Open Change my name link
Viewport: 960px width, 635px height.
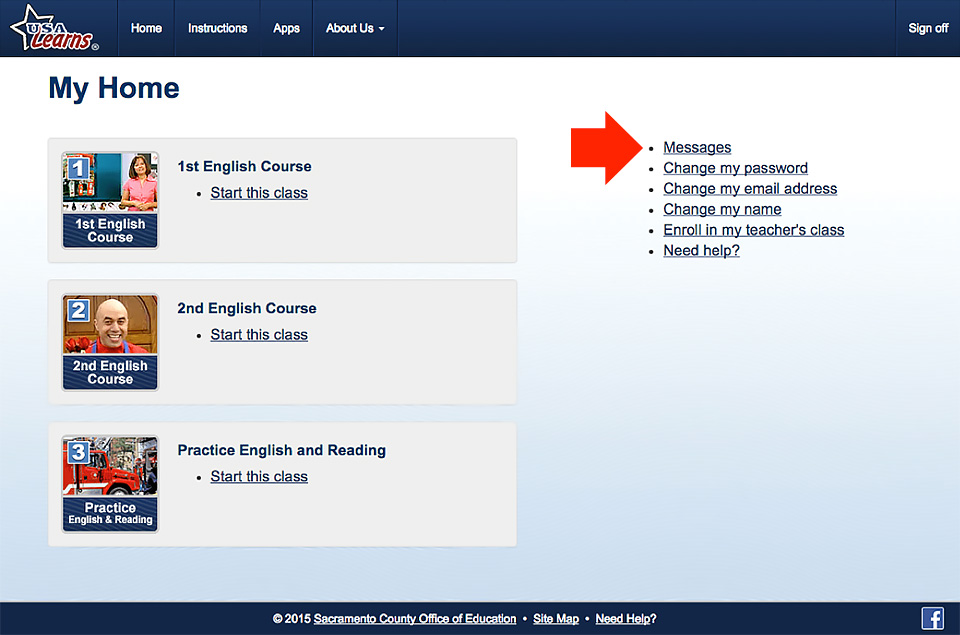(722, 209)
